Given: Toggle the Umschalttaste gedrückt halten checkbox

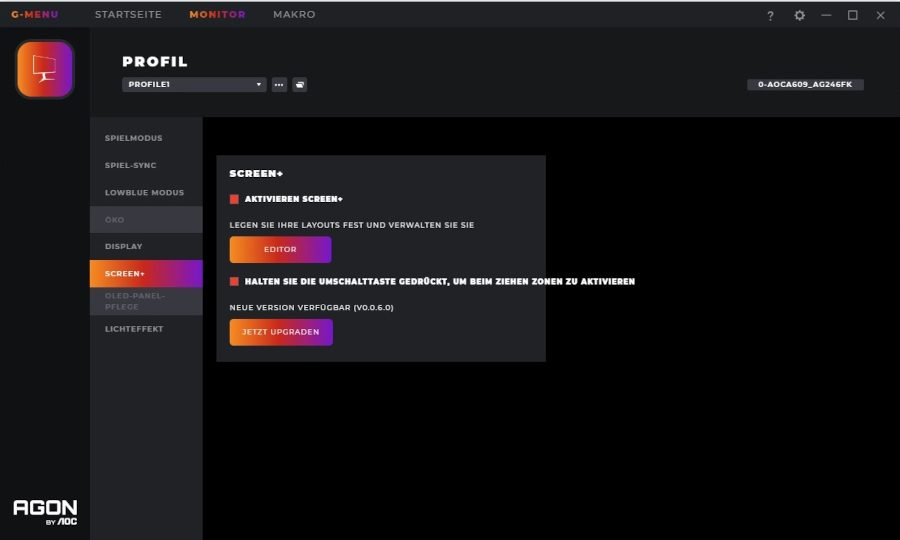Looking at the screenshot, I should point(234,281).
